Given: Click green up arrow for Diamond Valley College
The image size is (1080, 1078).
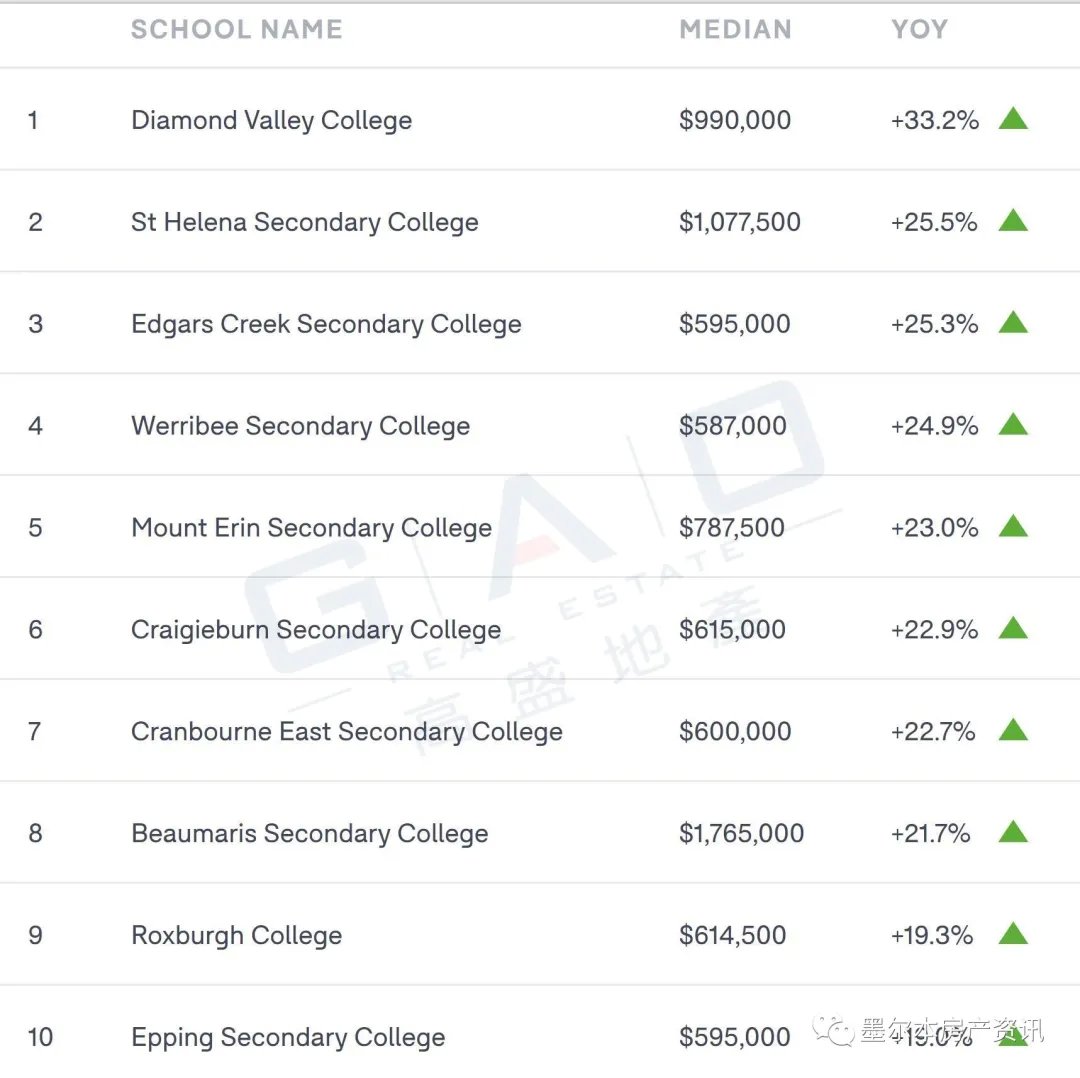Looking at the screenshot, I should tap(1012, 118).
